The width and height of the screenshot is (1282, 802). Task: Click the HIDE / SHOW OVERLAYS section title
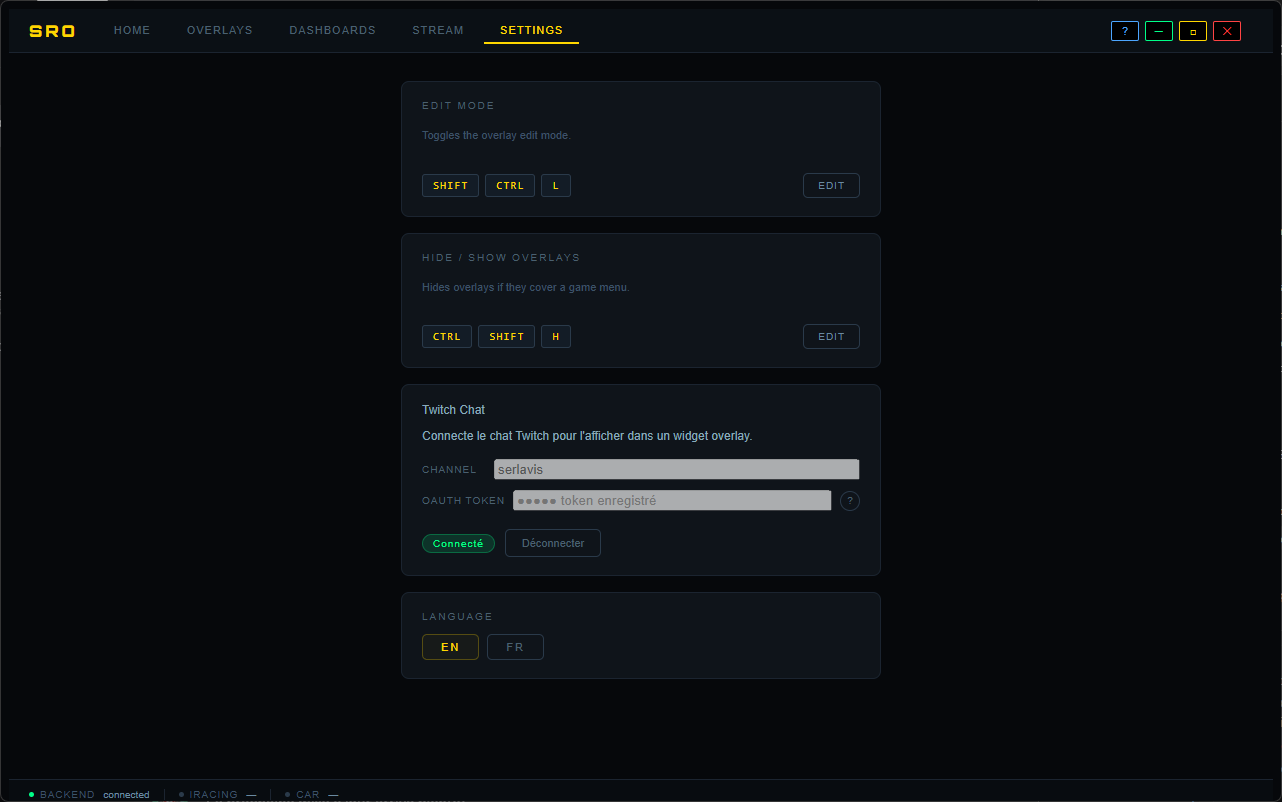[501, 258]
